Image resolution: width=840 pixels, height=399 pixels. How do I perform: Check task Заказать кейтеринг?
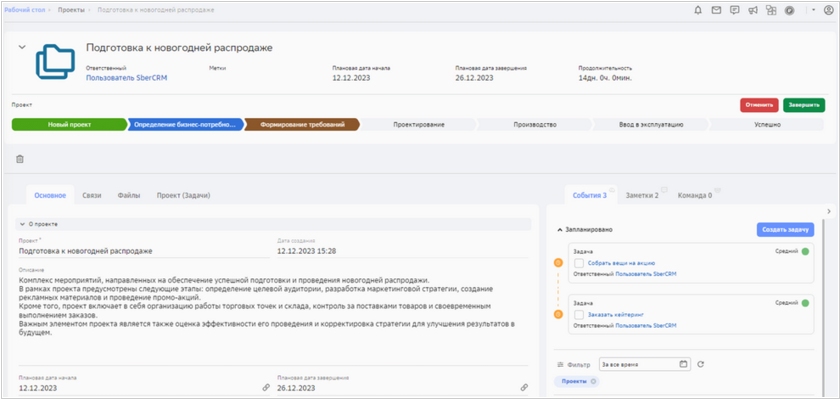(579, 314)
